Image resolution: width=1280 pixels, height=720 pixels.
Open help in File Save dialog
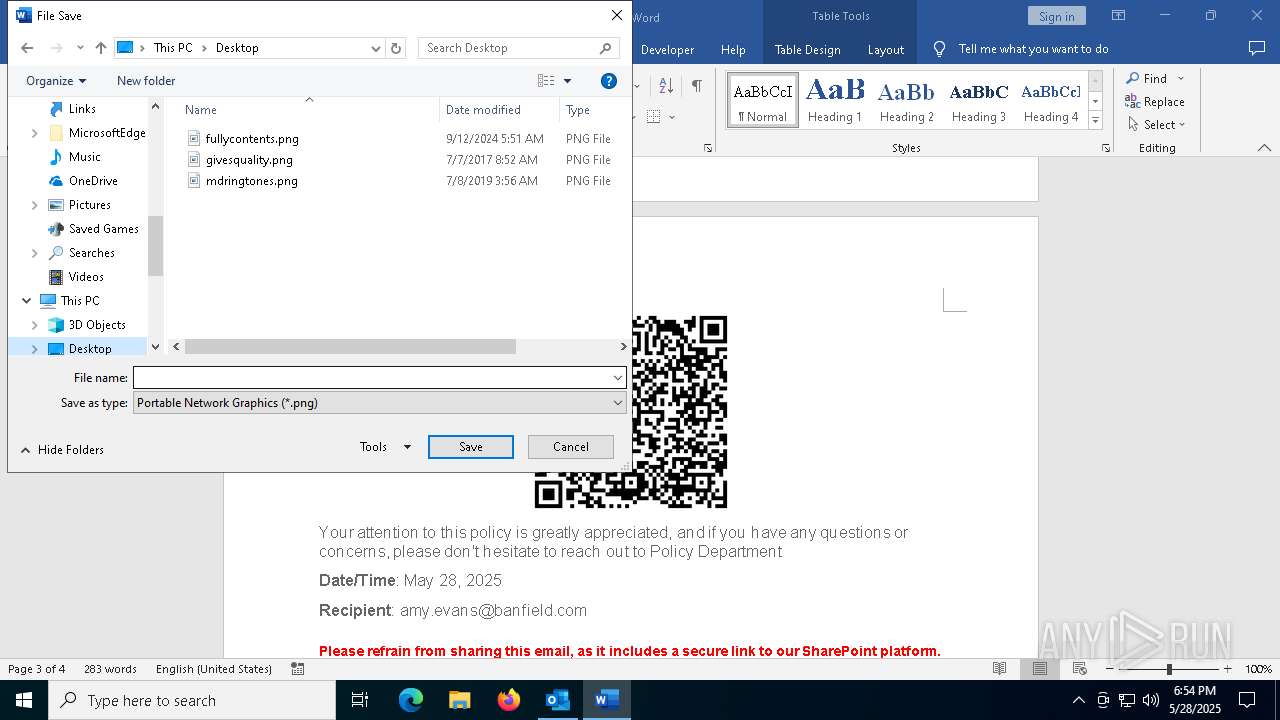[x=608, y=81]
